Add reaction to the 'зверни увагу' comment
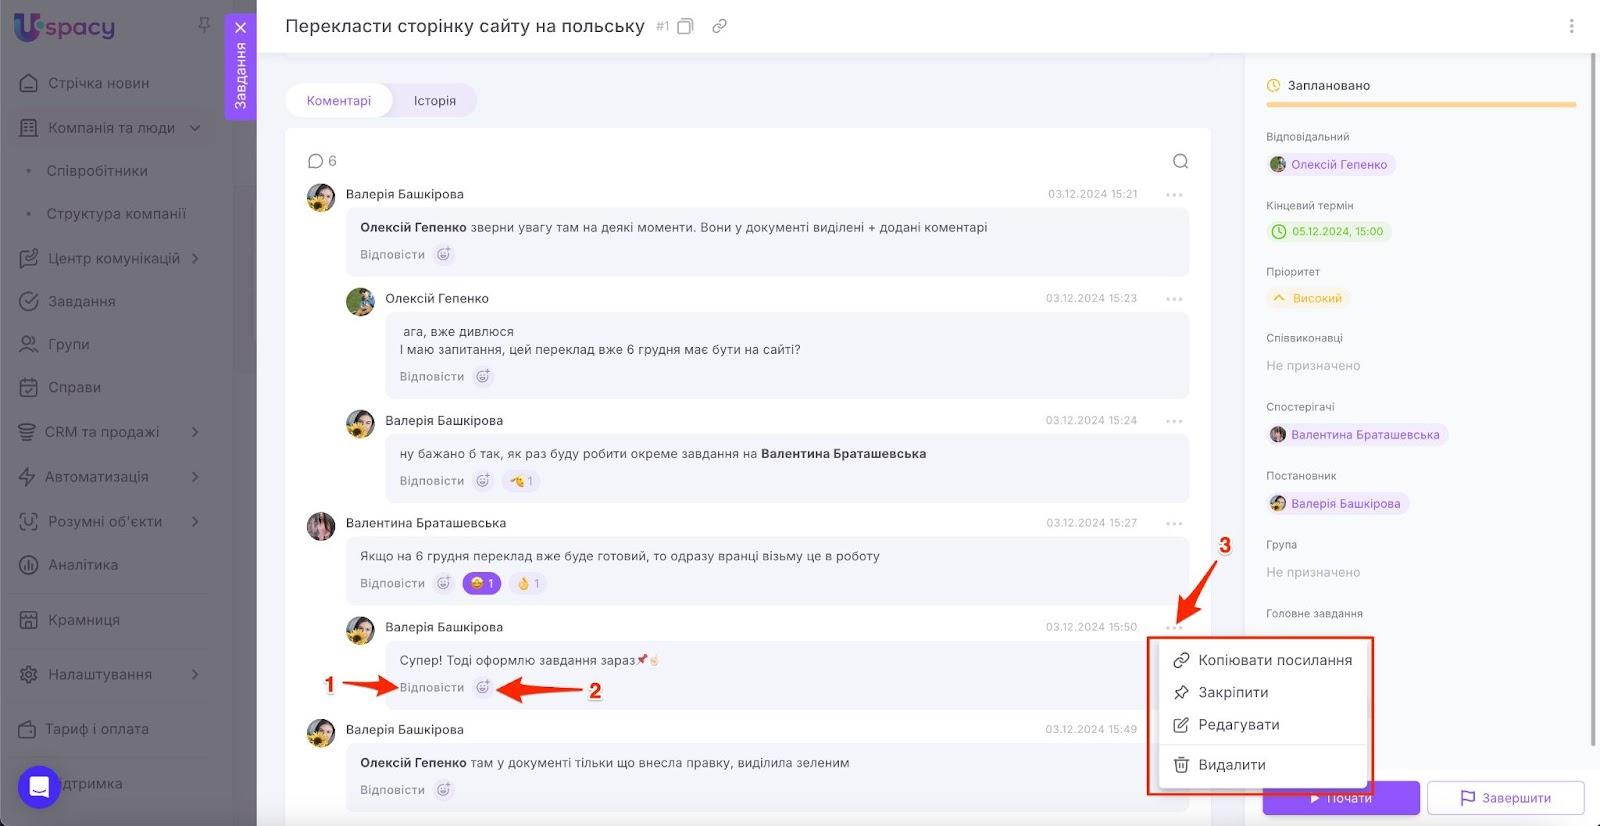The width and height of the screenshot is (1600, 826). pos(444,255)
